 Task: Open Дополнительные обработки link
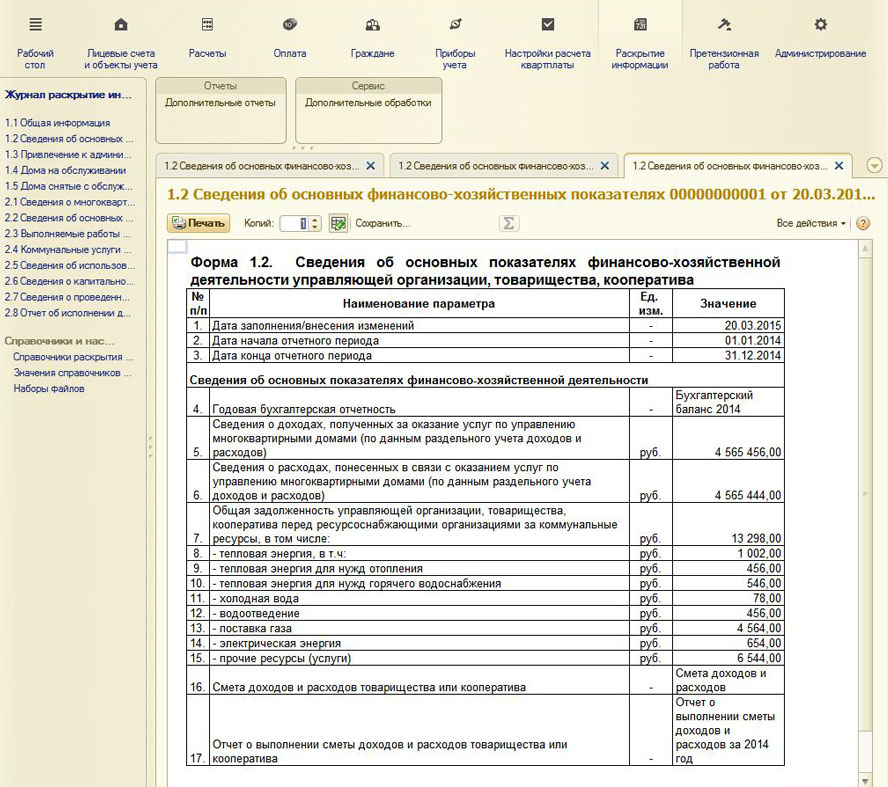click(368, 103)
